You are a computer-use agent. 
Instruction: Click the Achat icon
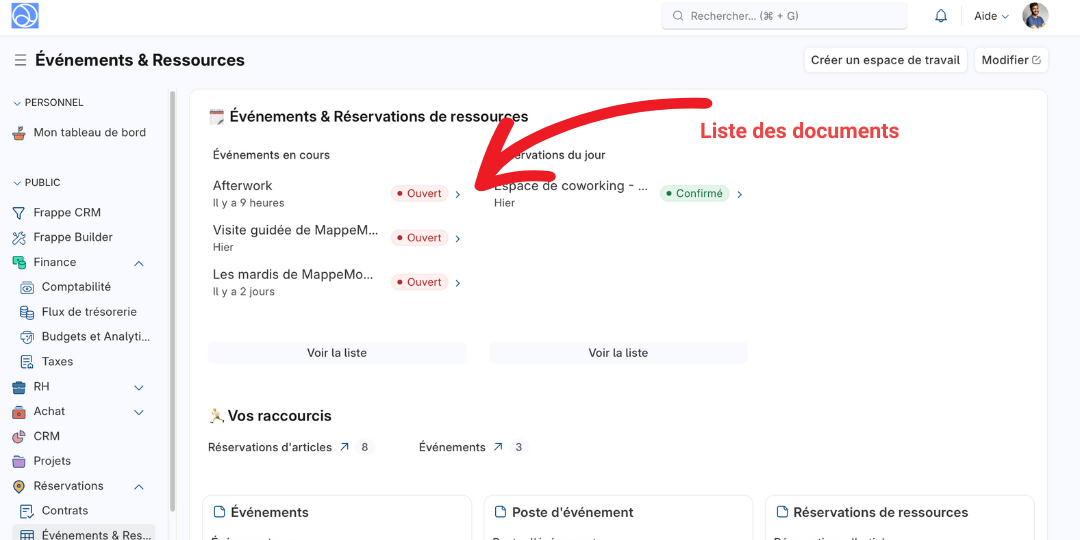pos(19,412)
